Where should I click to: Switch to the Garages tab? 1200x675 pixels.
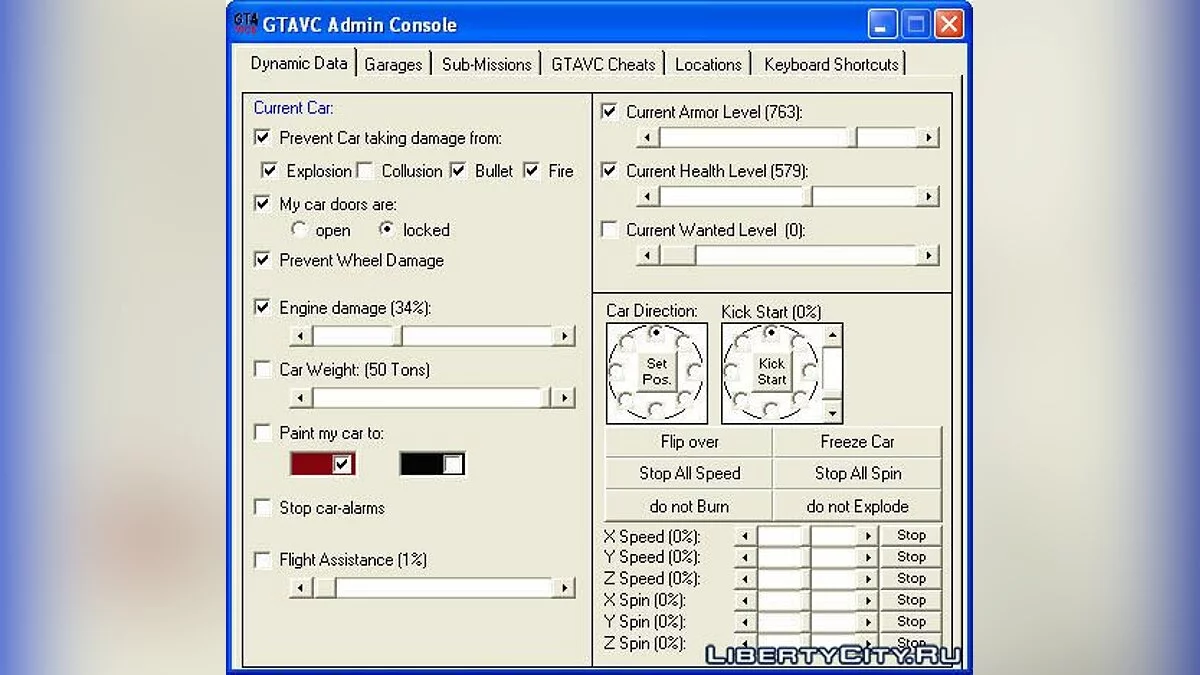394,63
